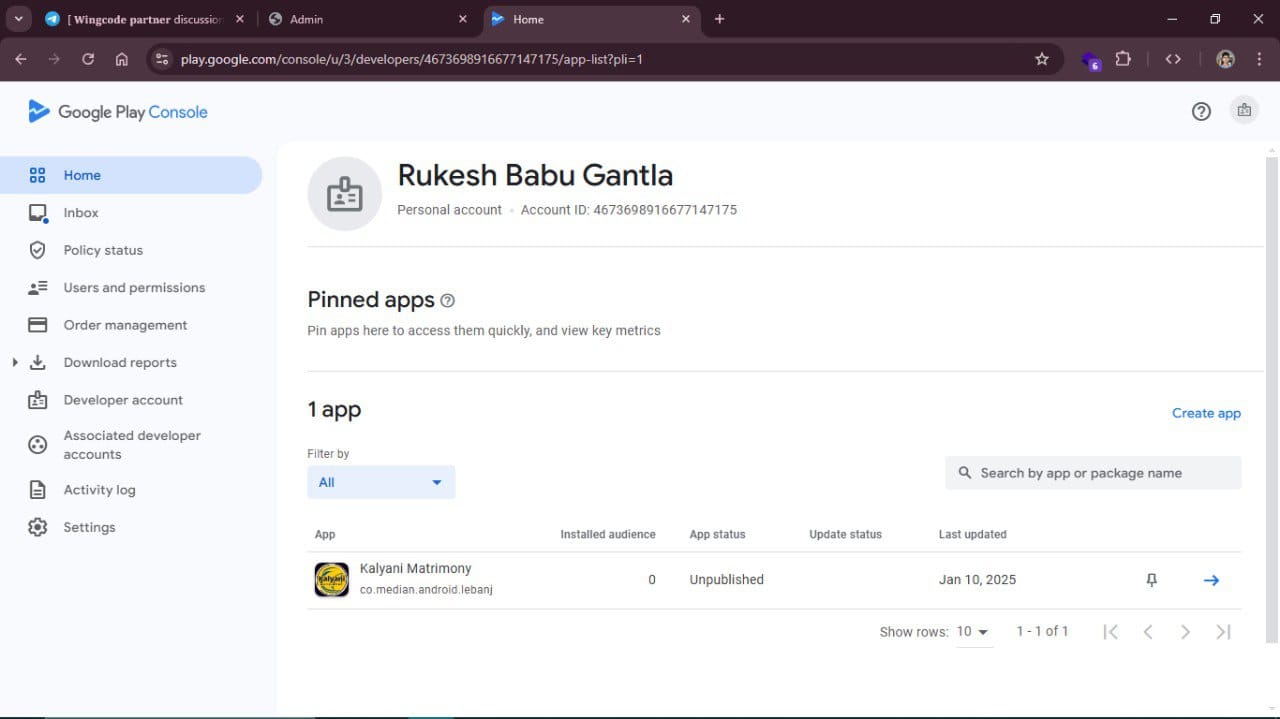This screenshot has width=1280, height=719.
Task: Click the Create app link
Action: 1206,413
